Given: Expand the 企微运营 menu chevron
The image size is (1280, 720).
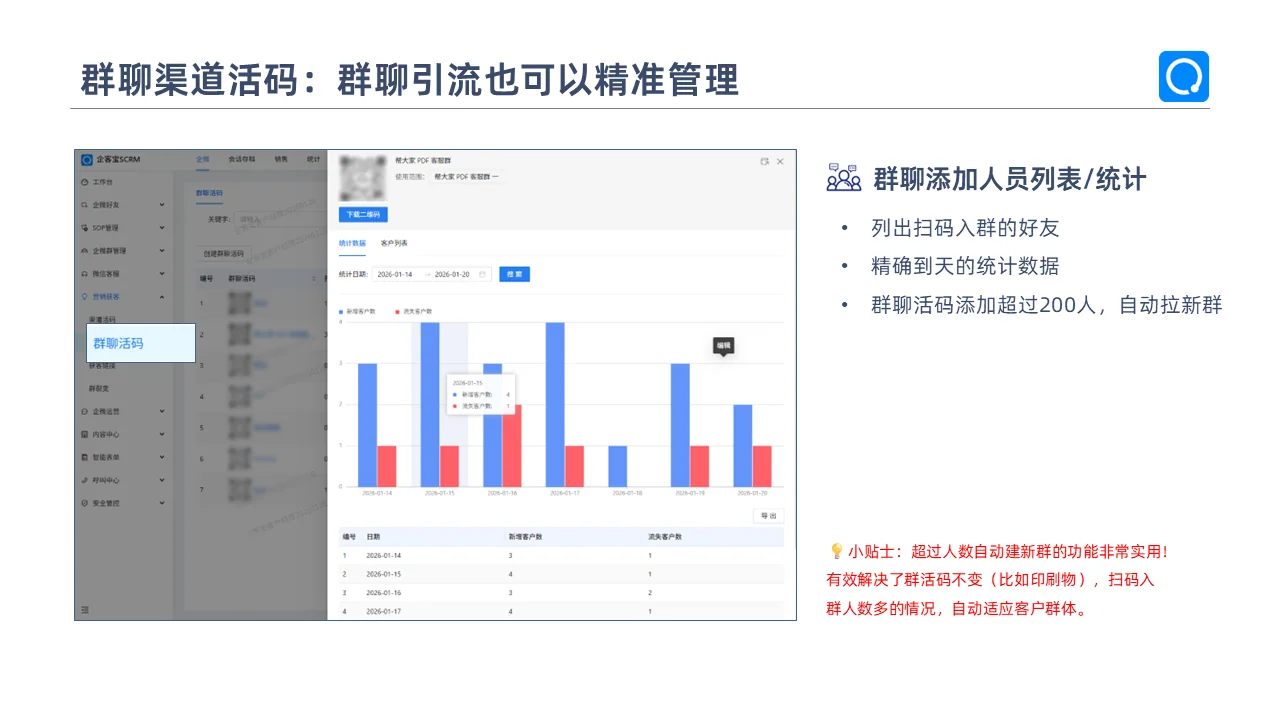Looking at the screenshot, I should click(162, 411).
